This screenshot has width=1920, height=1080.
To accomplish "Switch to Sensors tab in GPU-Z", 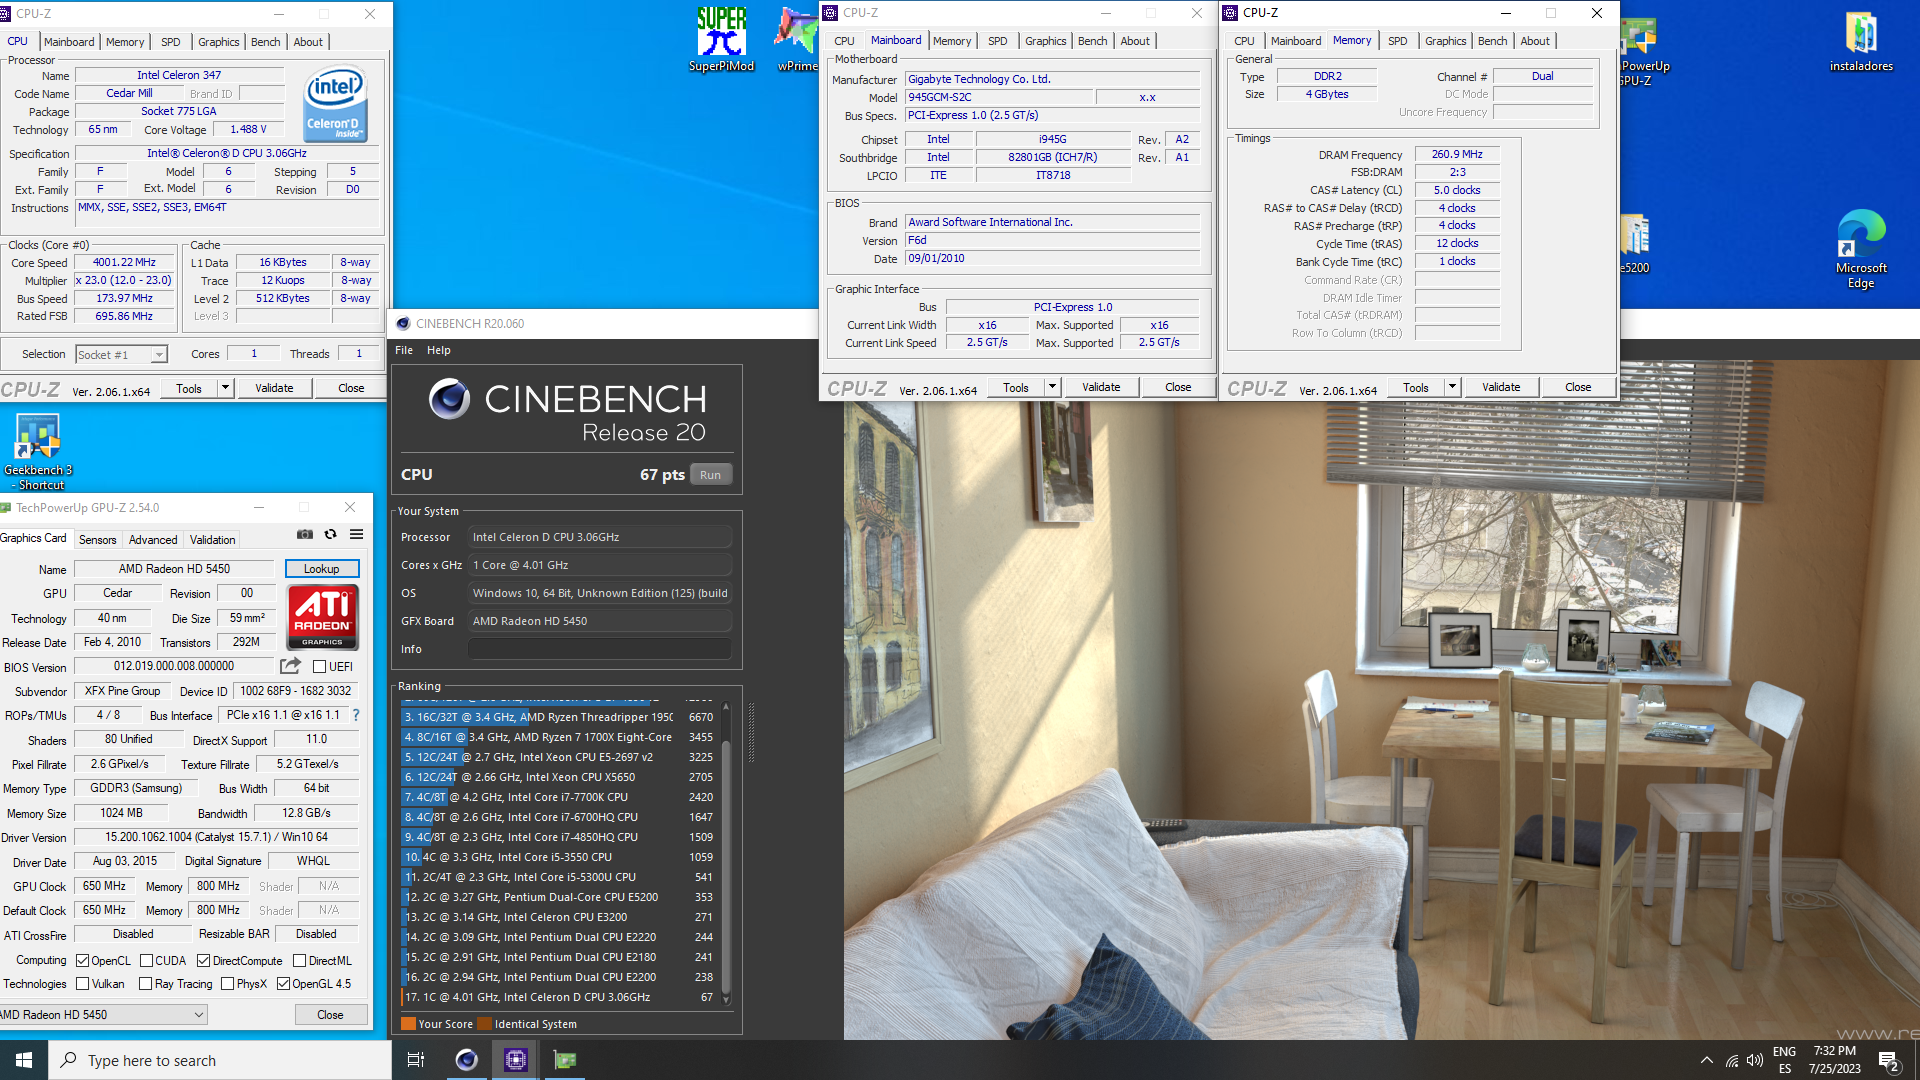I will (98, 539).
